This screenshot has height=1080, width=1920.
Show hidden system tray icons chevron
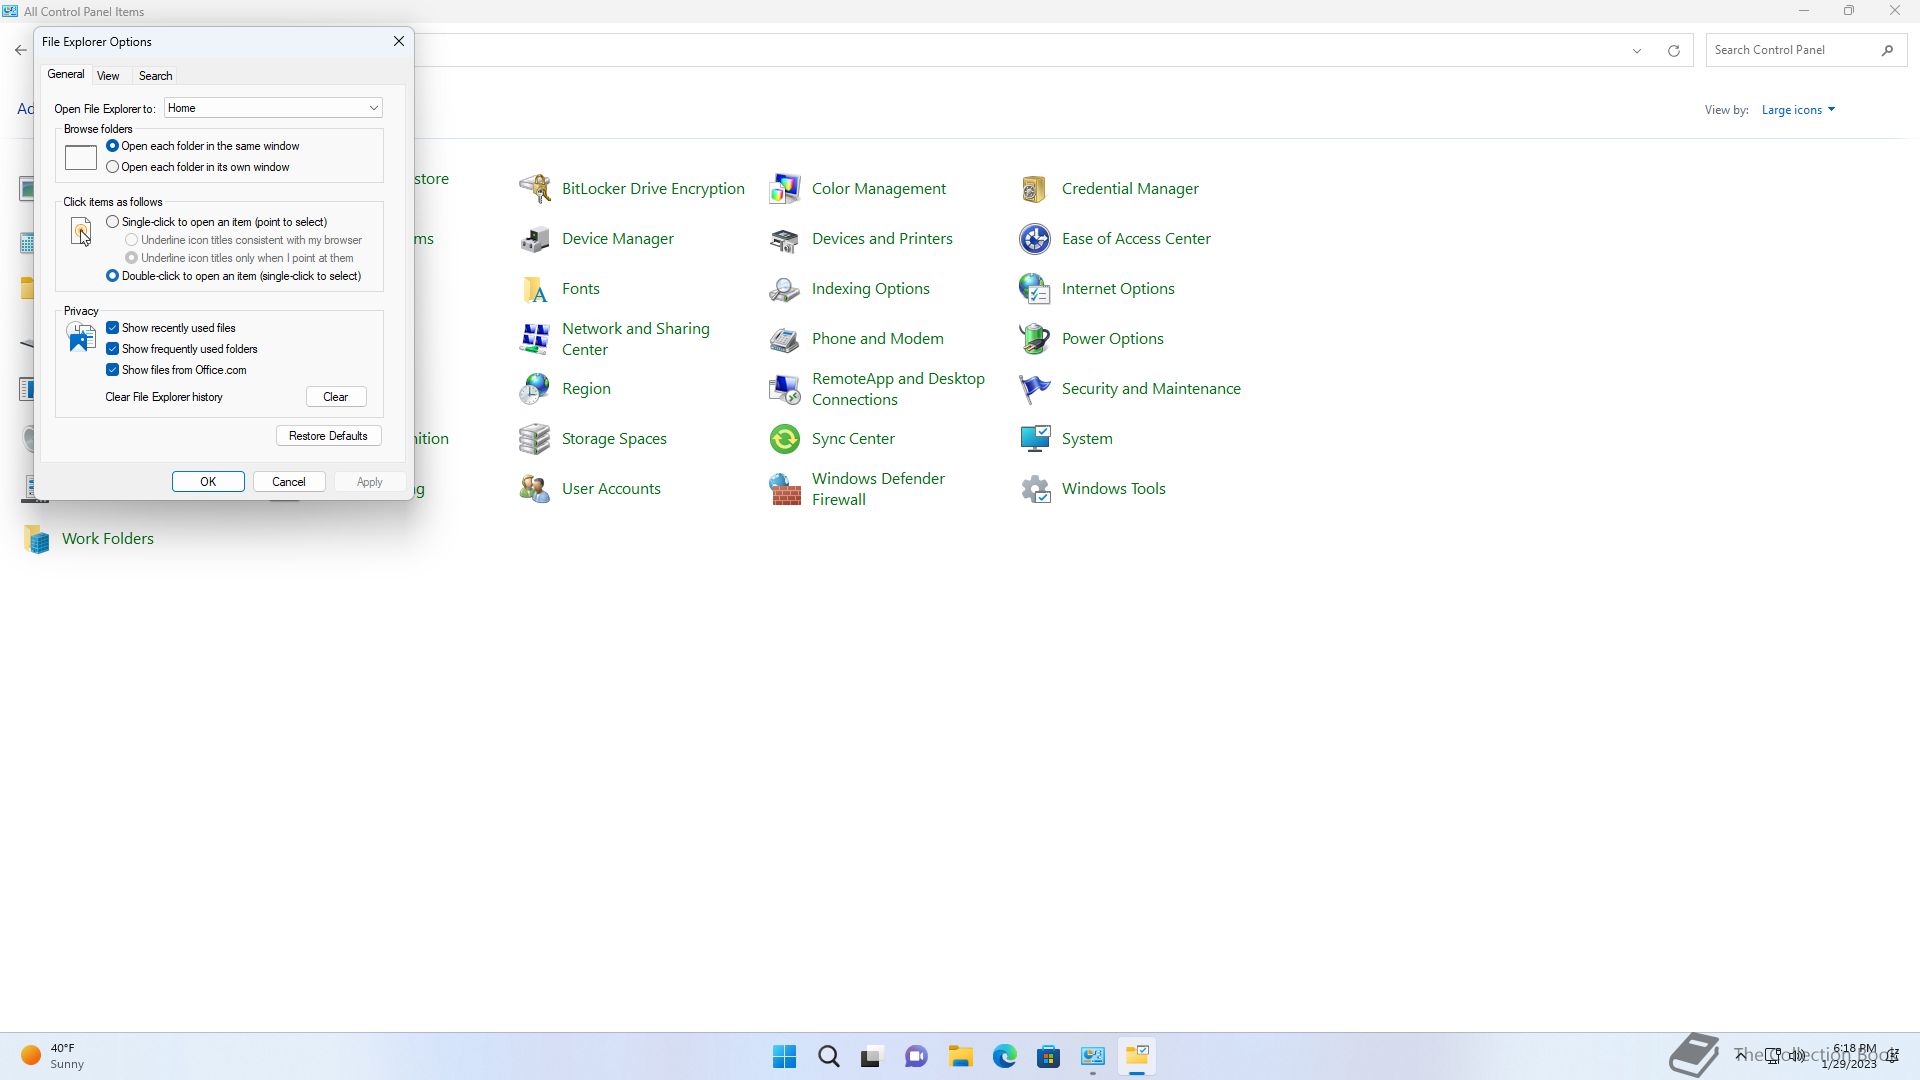coord(1741,1055)
